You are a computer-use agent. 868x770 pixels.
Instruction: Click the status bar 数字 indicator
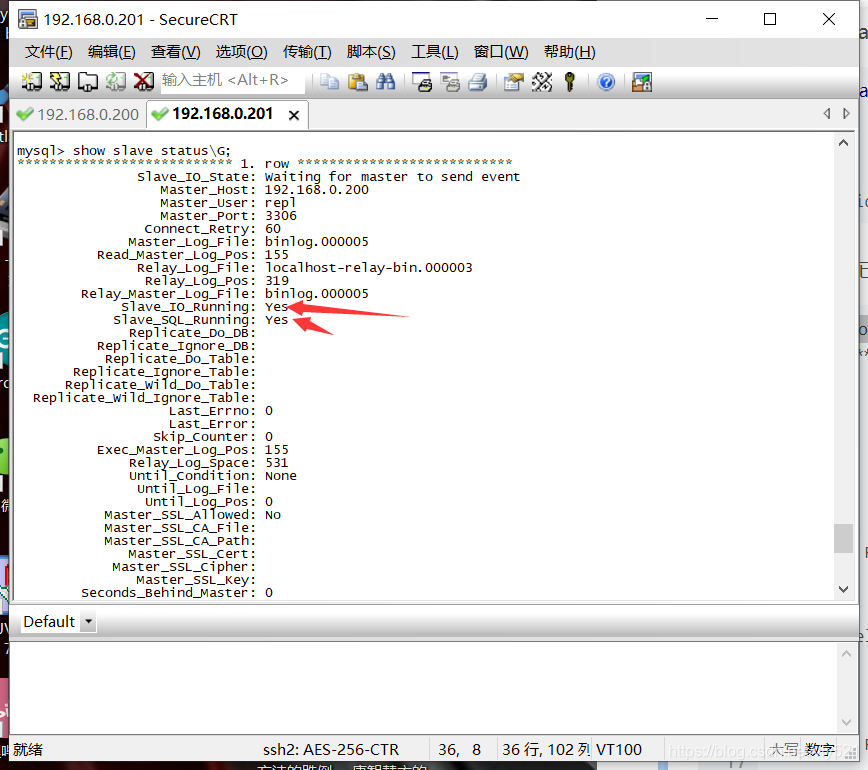[x=819, y=750]
